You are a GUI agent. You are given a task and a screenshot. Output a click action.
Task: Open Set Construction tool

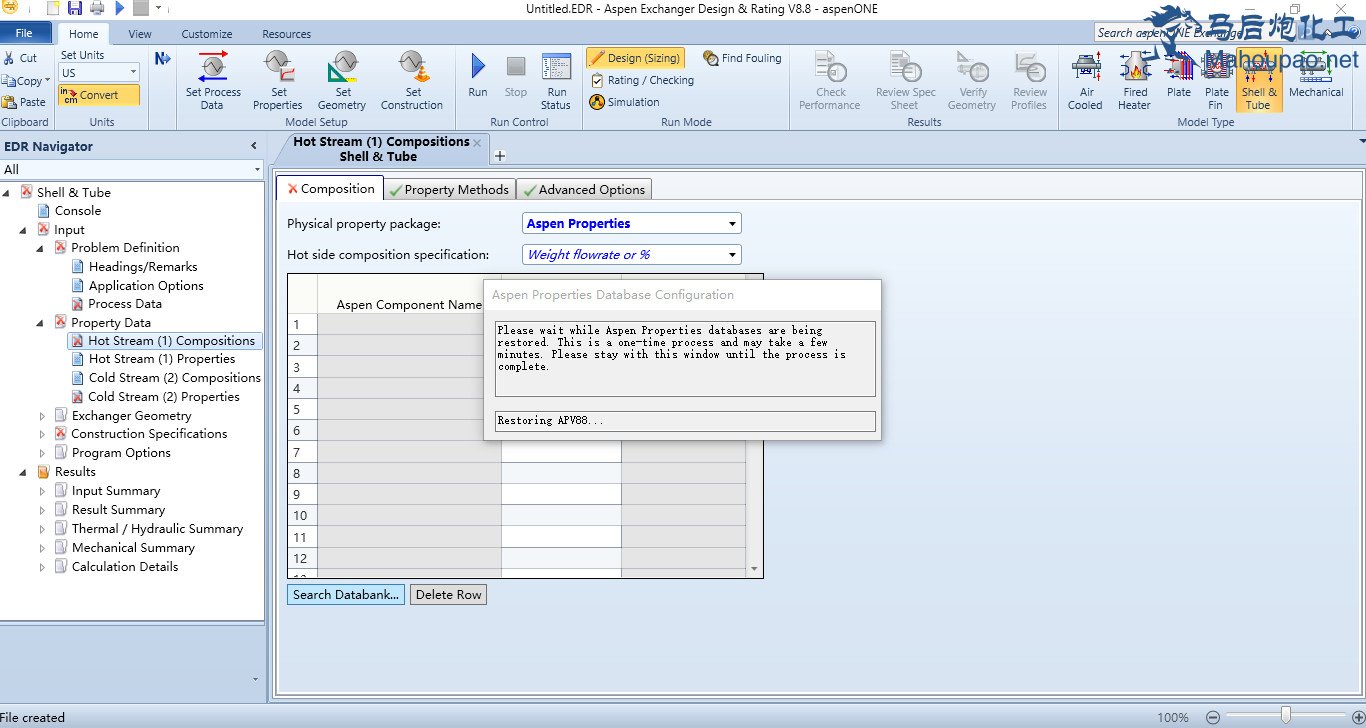pyautogui.click(x=412, y=82)
